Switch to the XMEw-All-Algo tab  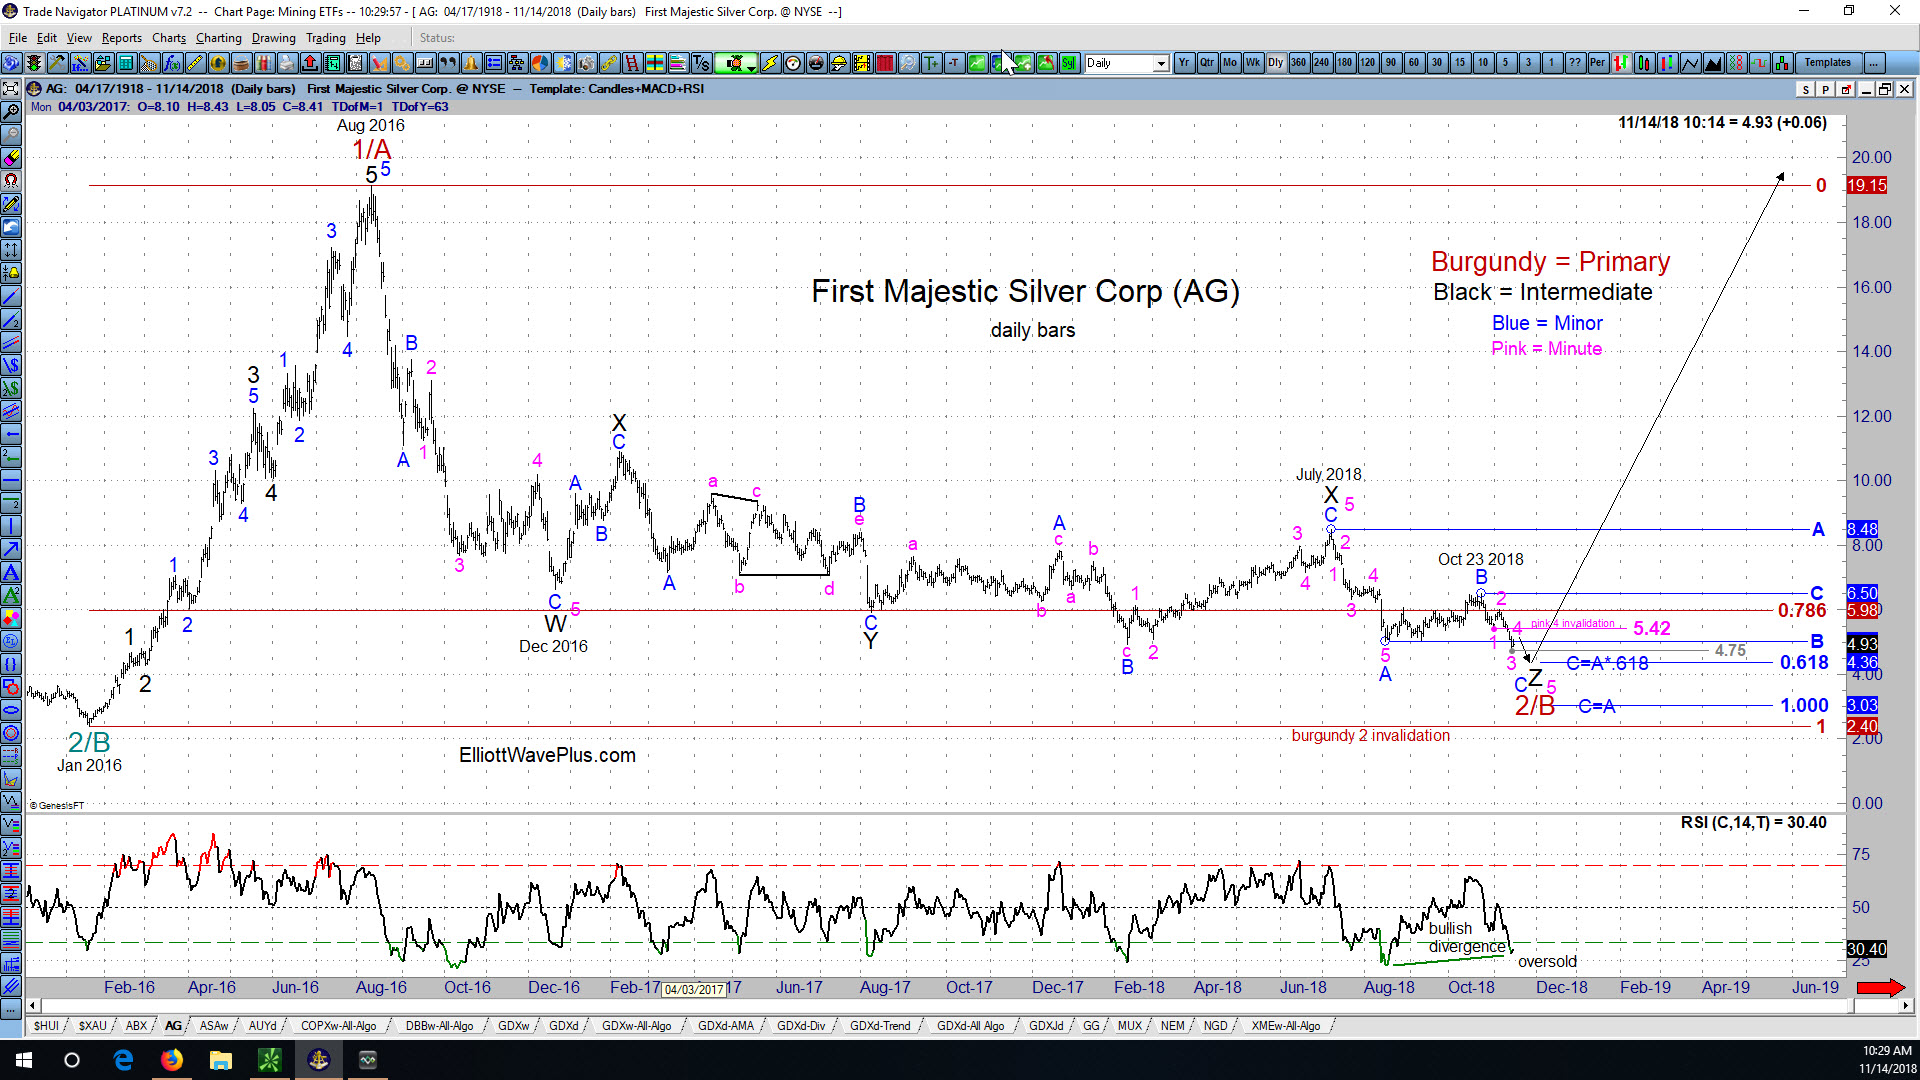(1286, 1026)
